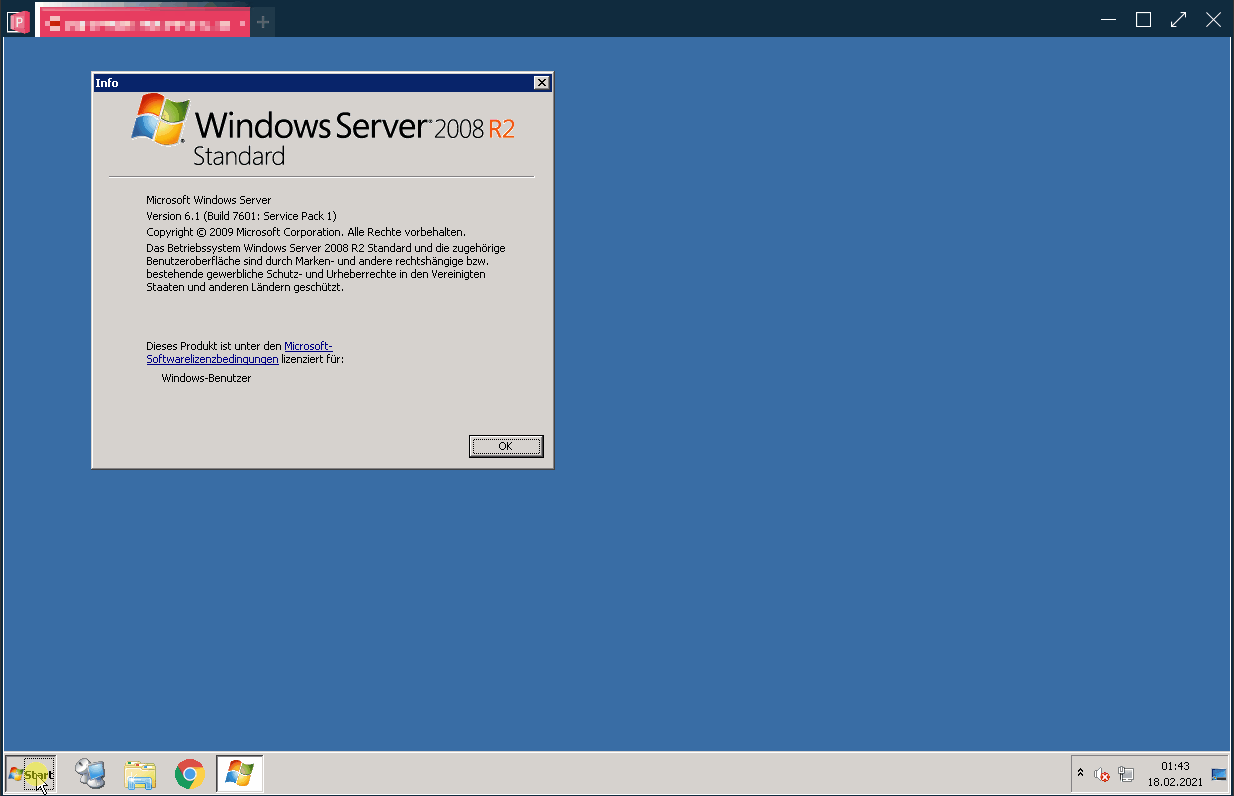This screenshot has width=1234, height=796.
Task: Select the Copyright © 2009 Microsoft Corporation line
Action: point(306,232)
